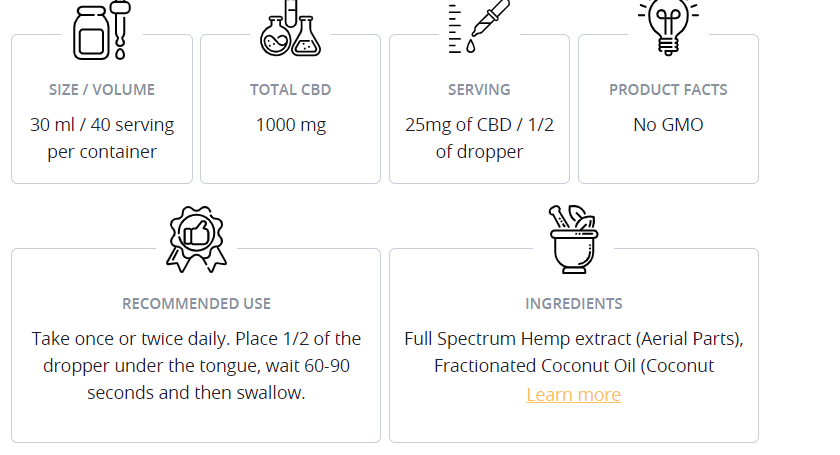This screenshot has width=840, height=455.
Task: Click the mortar and pestle icon
Action: coord(573,240)
